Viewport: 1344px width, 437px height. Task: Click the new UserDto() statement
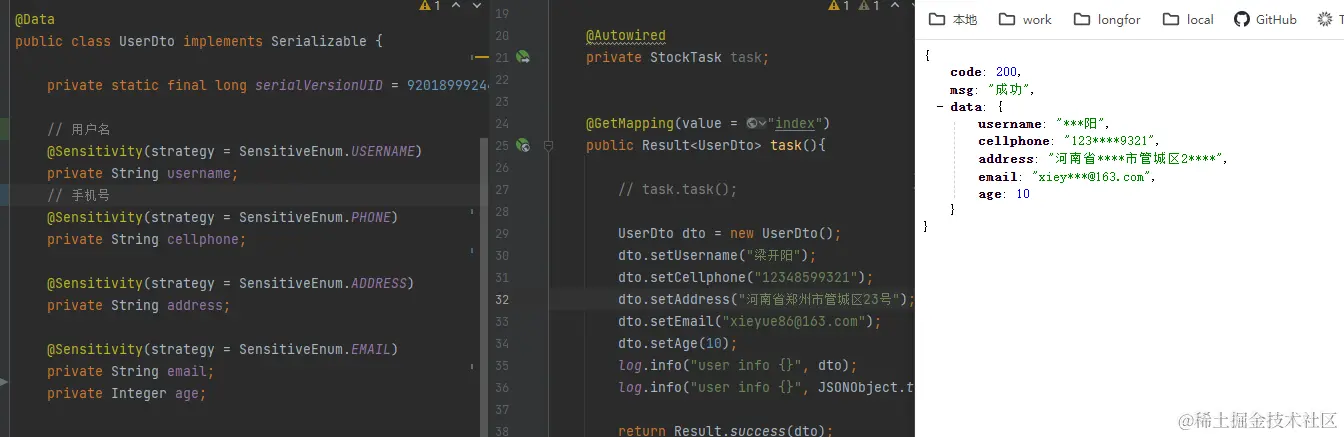786,233
